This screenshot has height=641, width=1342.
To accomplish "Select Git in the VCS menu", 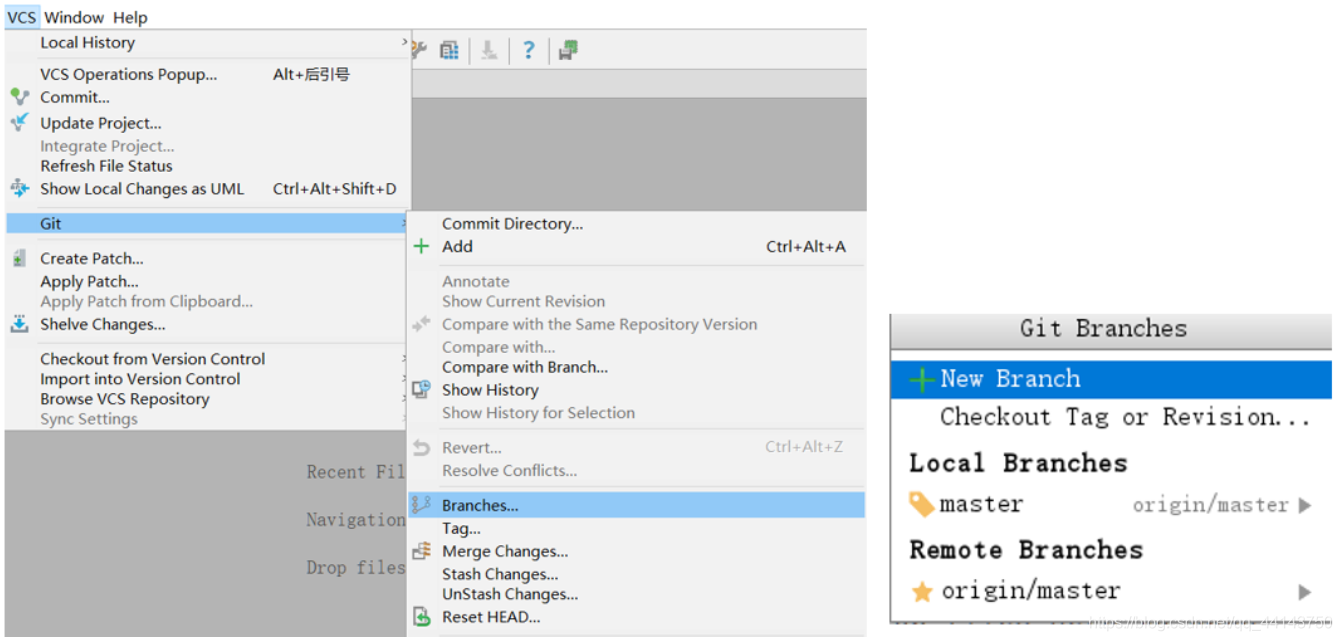I will [207, 223].
